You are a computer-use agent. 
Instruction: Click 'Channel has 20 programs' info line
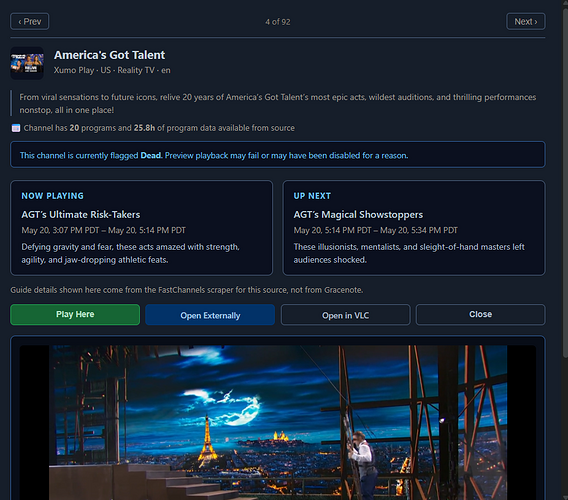click(159, 128)
